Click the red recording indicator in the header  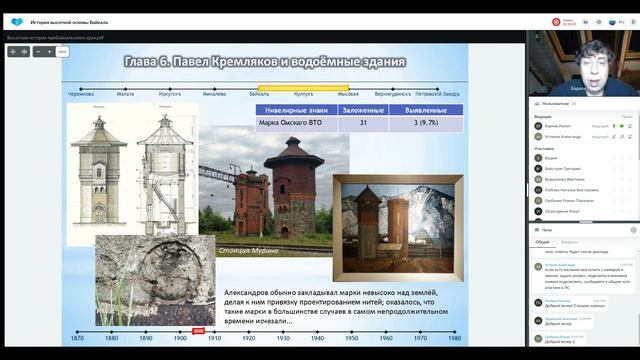[556, 22]
